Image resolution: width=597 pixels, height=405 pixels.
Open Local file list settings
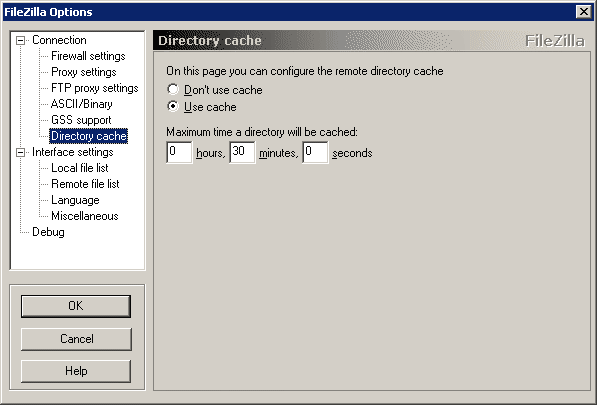coord(80,168)
